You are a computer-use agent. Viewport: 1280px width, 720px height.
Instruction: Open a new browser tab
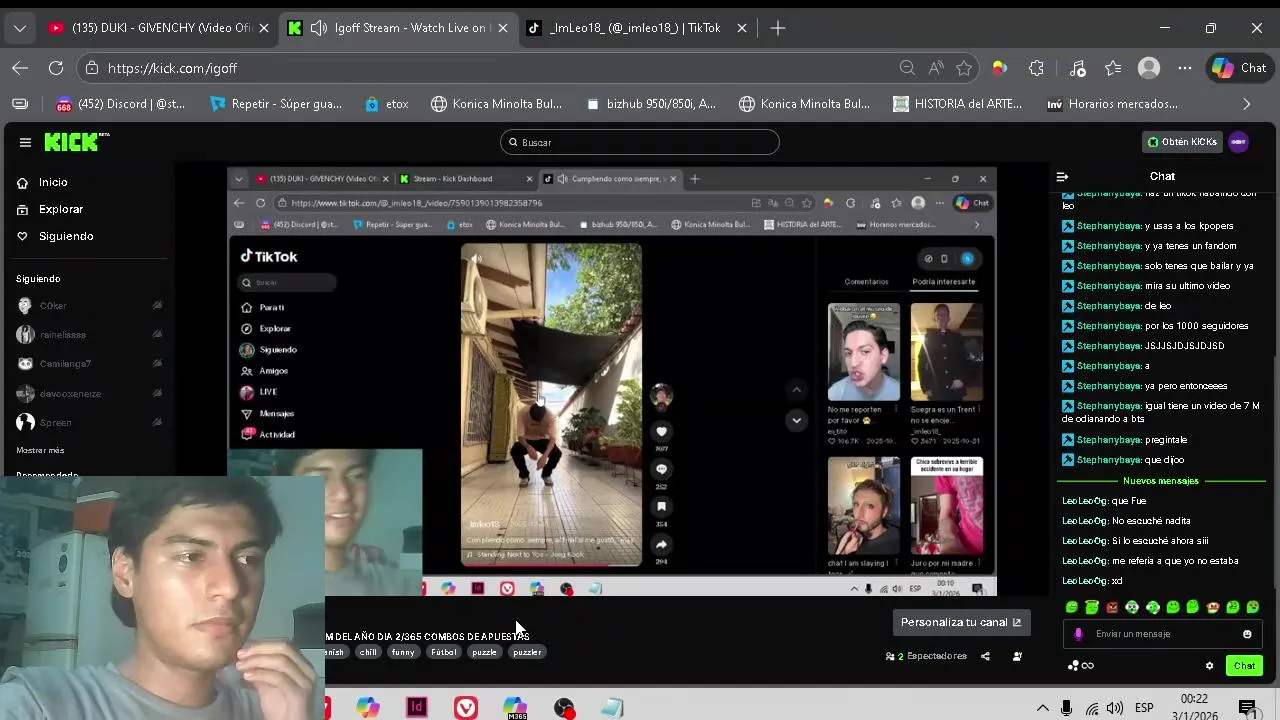[x=778, y=28]
